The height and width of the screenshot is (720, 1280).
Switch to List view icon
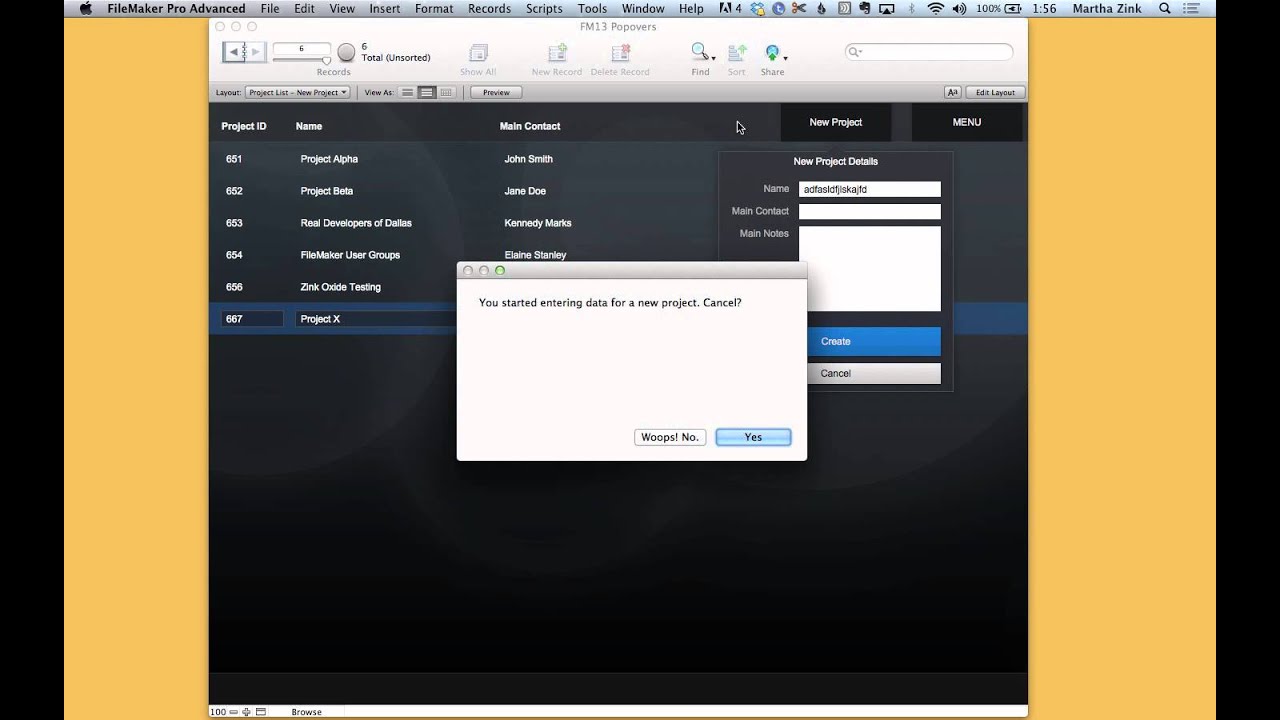point(427,92)
